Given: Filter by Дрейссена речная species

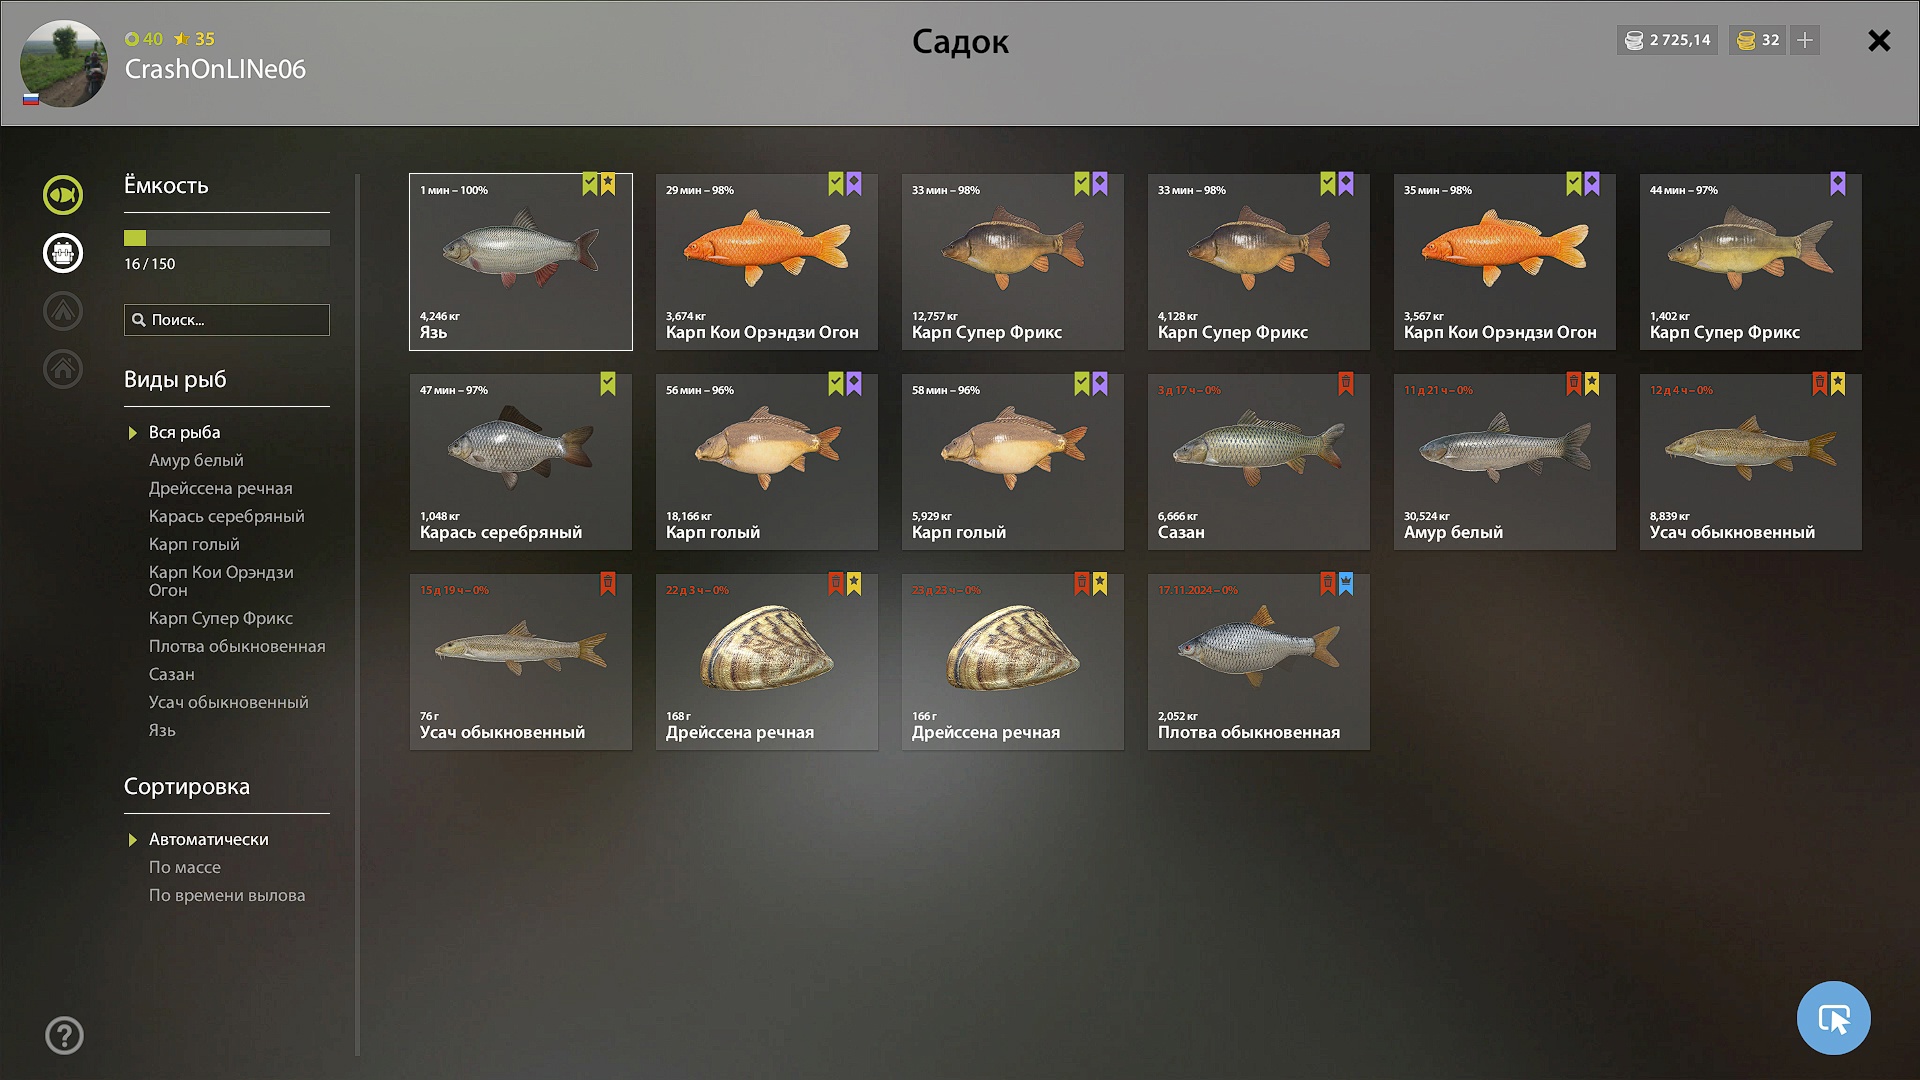Looking at the screenshot, I should click(221, 488).
